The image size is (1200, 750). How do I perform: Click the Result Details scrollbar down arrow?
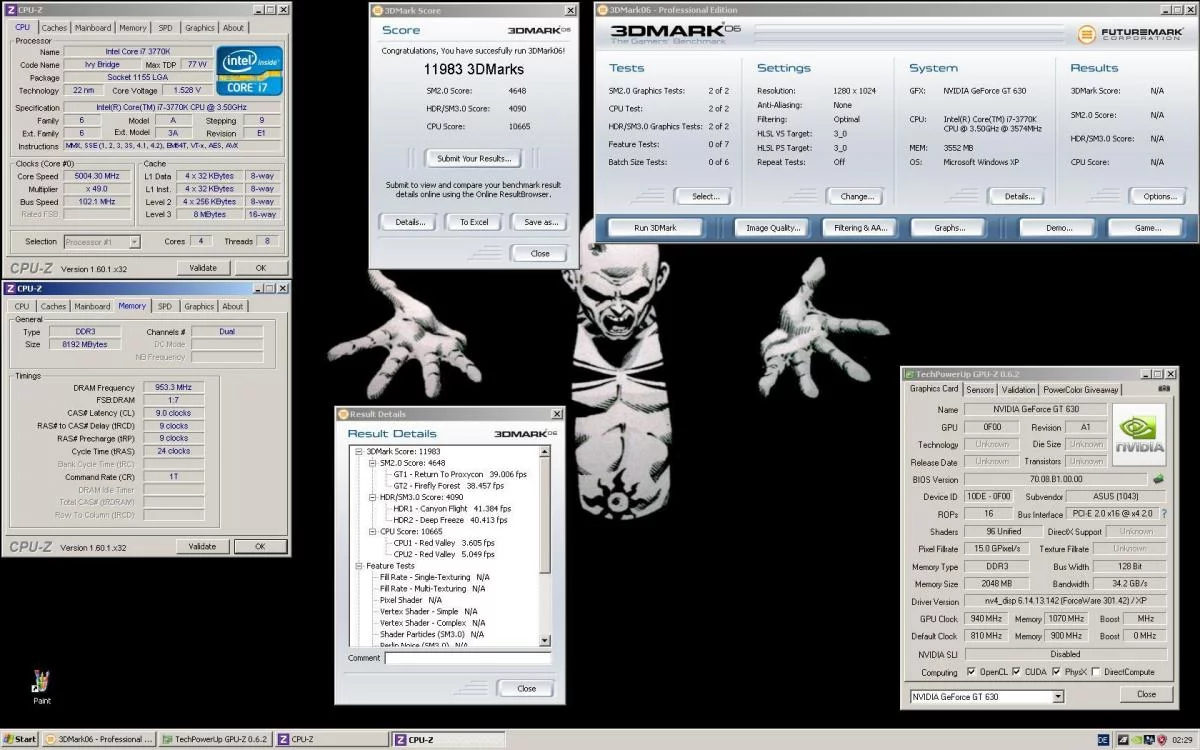545,640
